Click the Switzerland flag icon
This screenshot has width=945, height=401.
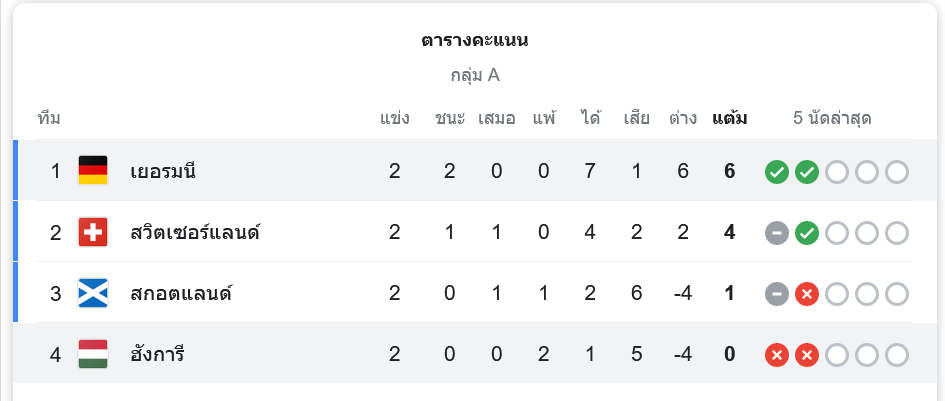click(93, 233)
